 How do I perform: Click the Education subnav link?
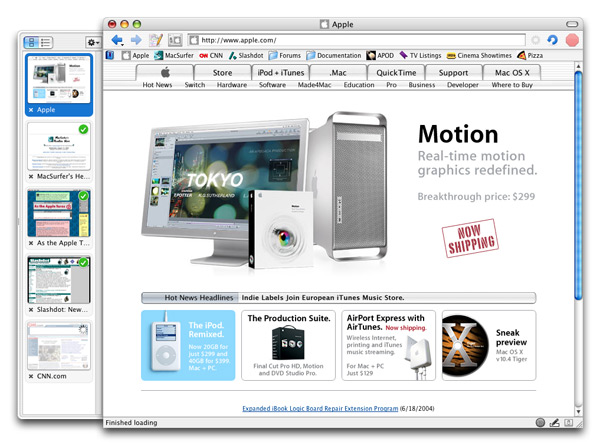pyautogui.click(x=359, y=85)
